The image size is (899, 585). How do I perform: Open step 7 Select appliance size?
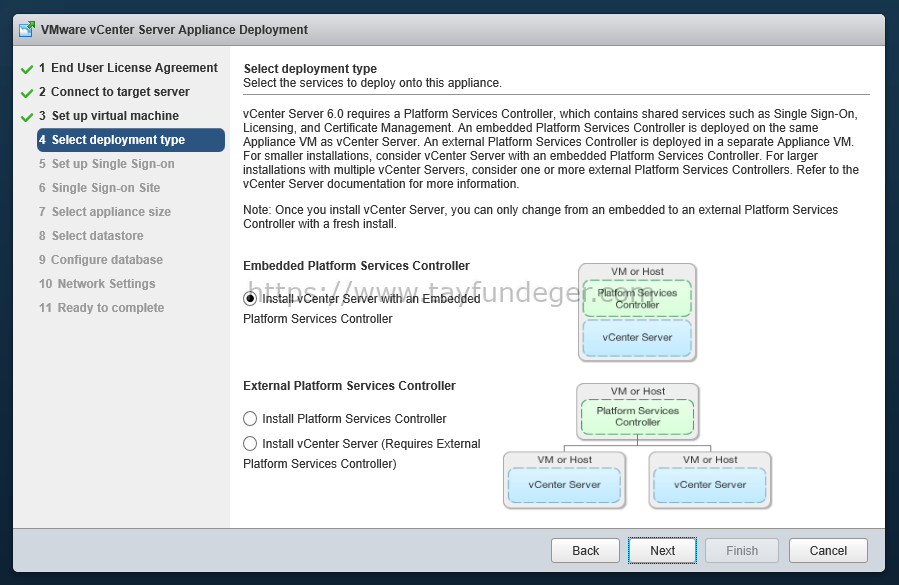click(105, 212)
